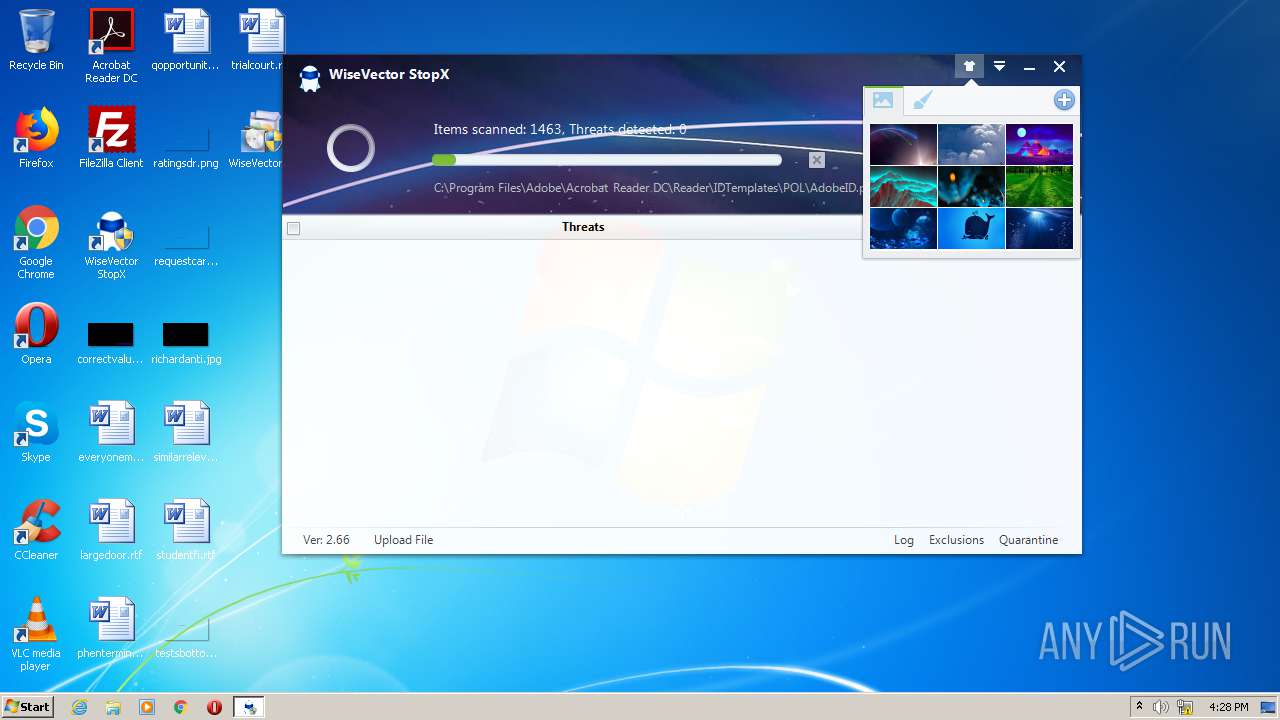Stop the scan with the X button
Image resolution: width=1280 pixels, height=720 pixels.
point(817,160)
